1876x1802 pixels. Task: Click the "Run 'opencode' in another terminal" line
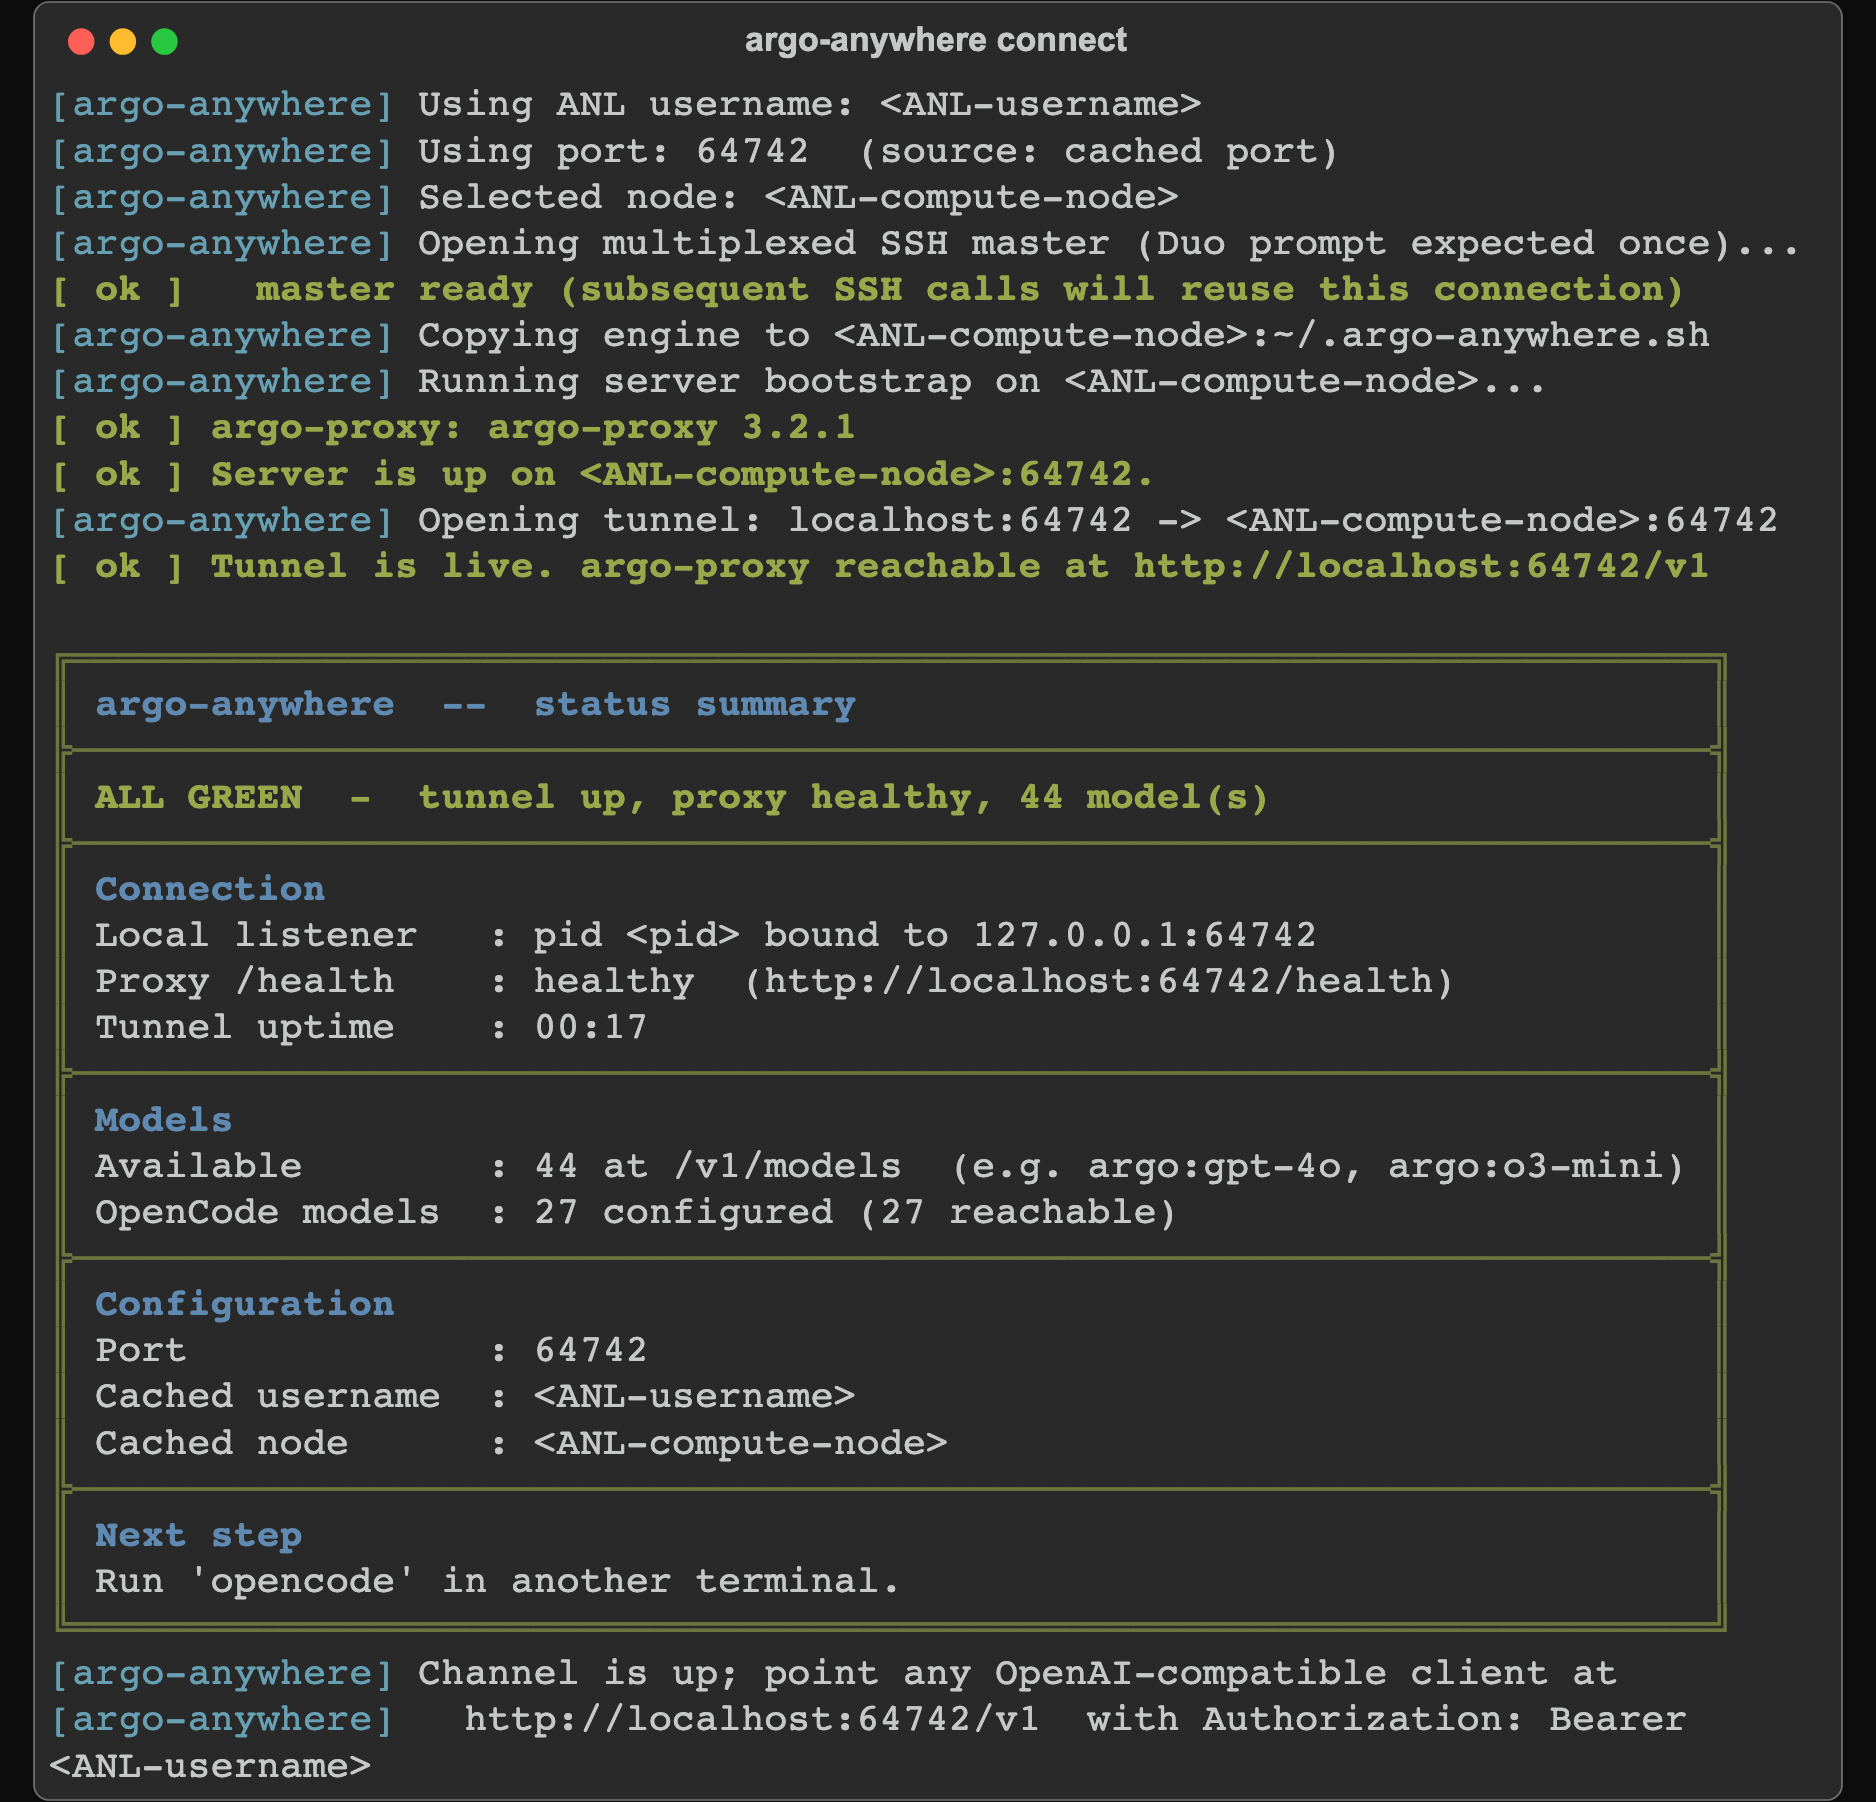498,1580
